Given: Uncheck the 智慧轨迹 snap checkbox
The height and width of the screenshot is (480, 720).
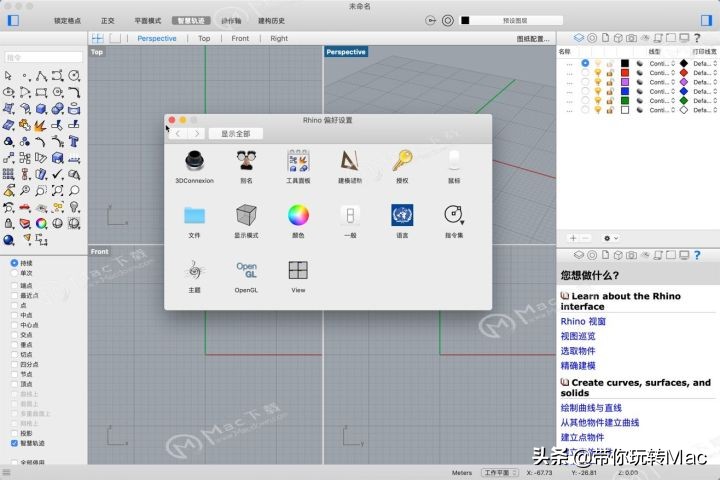Looking at the screenshot, I should click(x=15, y=442).
